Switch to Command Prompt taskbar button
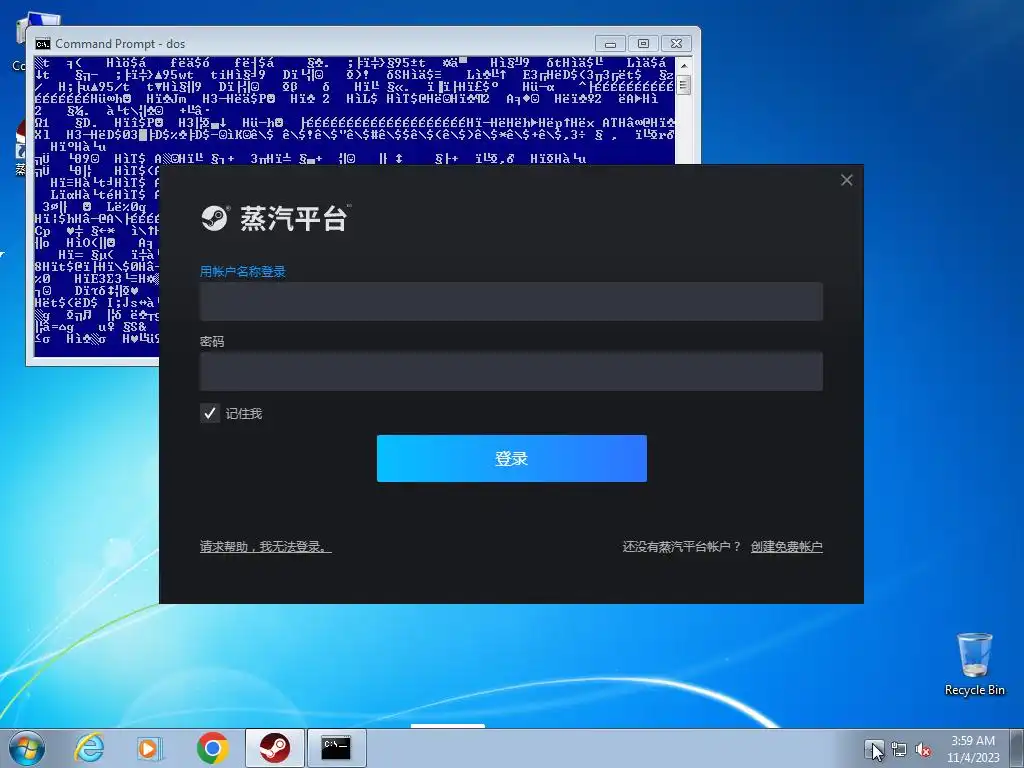This screenshot has height=768, width=1024. click(337, 748)
